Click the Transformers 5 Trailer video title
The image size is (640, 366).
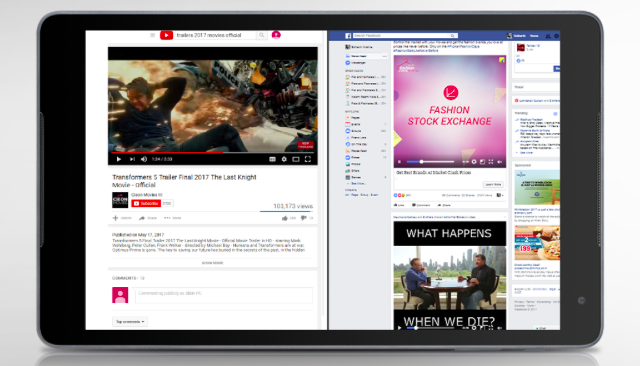click(x=184, y=181)
